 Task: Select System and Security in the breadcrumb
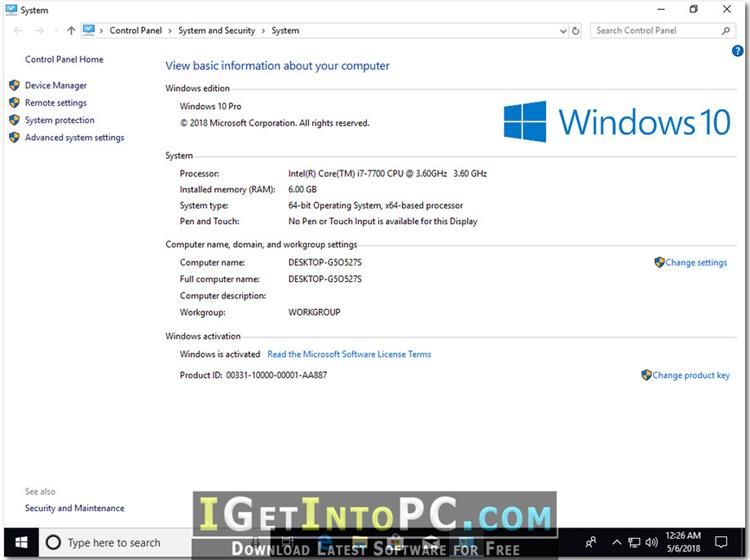point(216,31)
